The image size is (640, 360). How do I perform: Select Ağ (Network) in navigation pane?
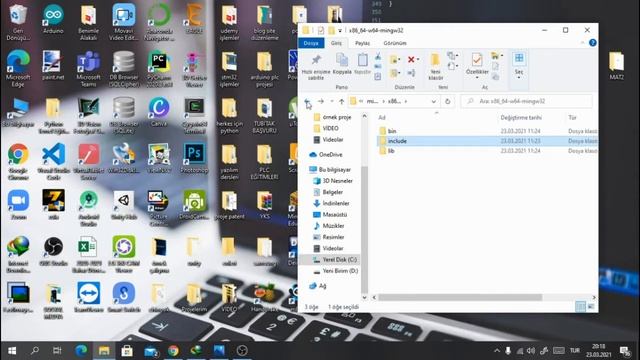click(322, 286)
